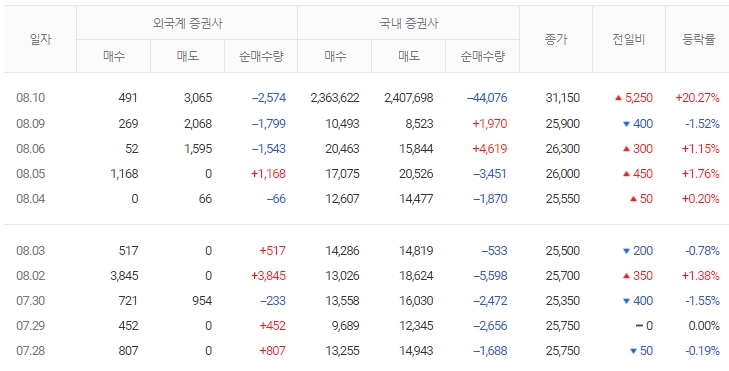Click the 국내 증권사 group header
The height and width of the screenshot is (371, 729).
click(409, 23)
